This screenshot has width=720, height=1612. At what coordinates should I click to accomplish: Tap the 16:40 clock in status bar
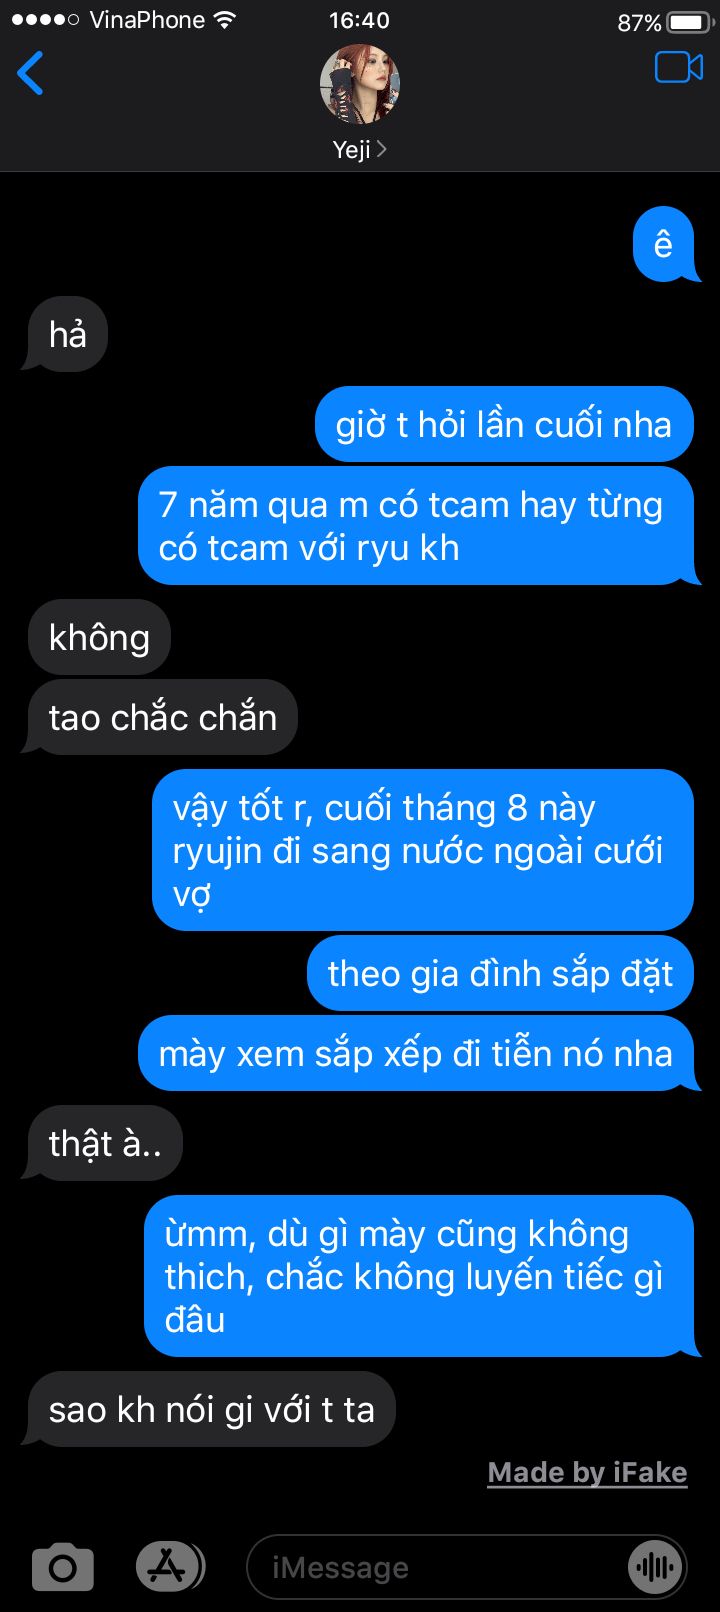click(359, 20)
